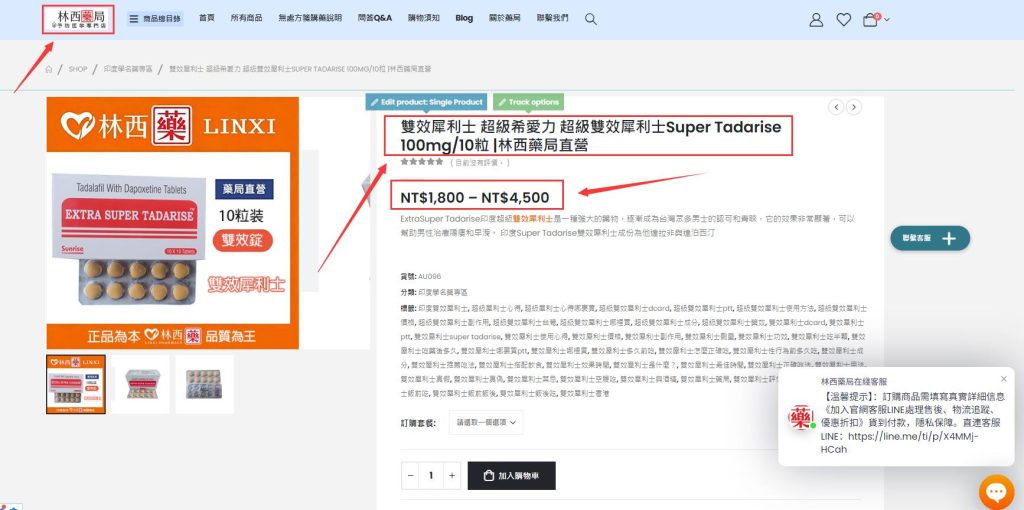Viewport: 1024px width, 510px height.
Task: Select the first orange LINXI thumbnail
Action: click(76, 385)
